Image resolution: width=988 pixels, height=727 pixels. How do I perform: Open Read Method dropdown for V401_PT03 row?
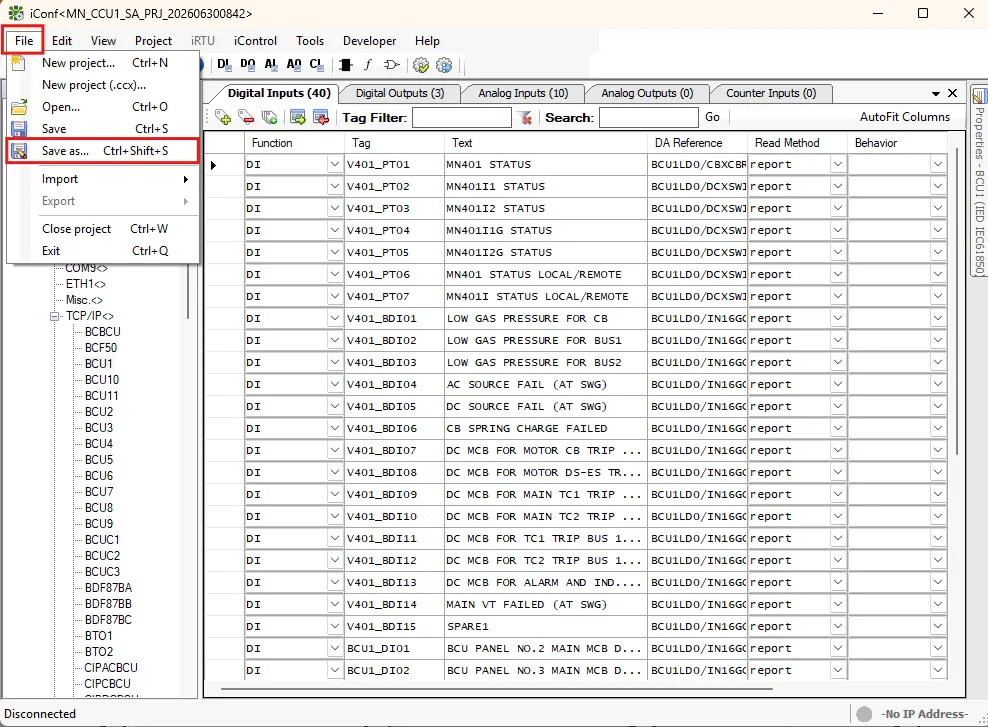pyautogui.click(x=837, y=209)
